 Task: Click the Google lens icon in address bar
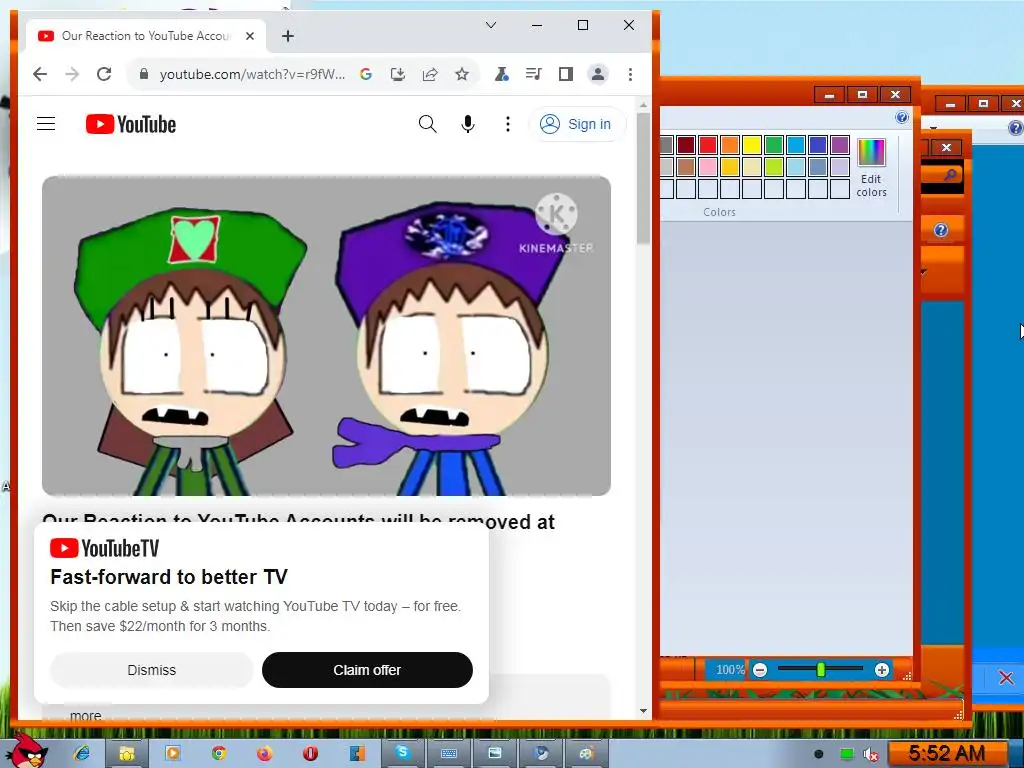(366, 74)
